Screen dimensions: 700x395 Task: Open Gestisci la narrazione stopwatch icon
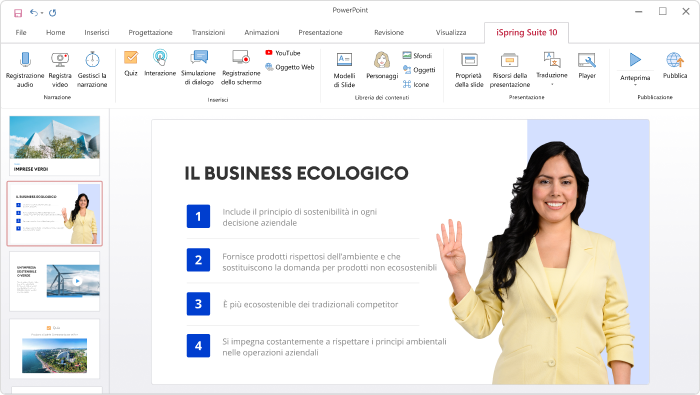(x=92, y=59)
